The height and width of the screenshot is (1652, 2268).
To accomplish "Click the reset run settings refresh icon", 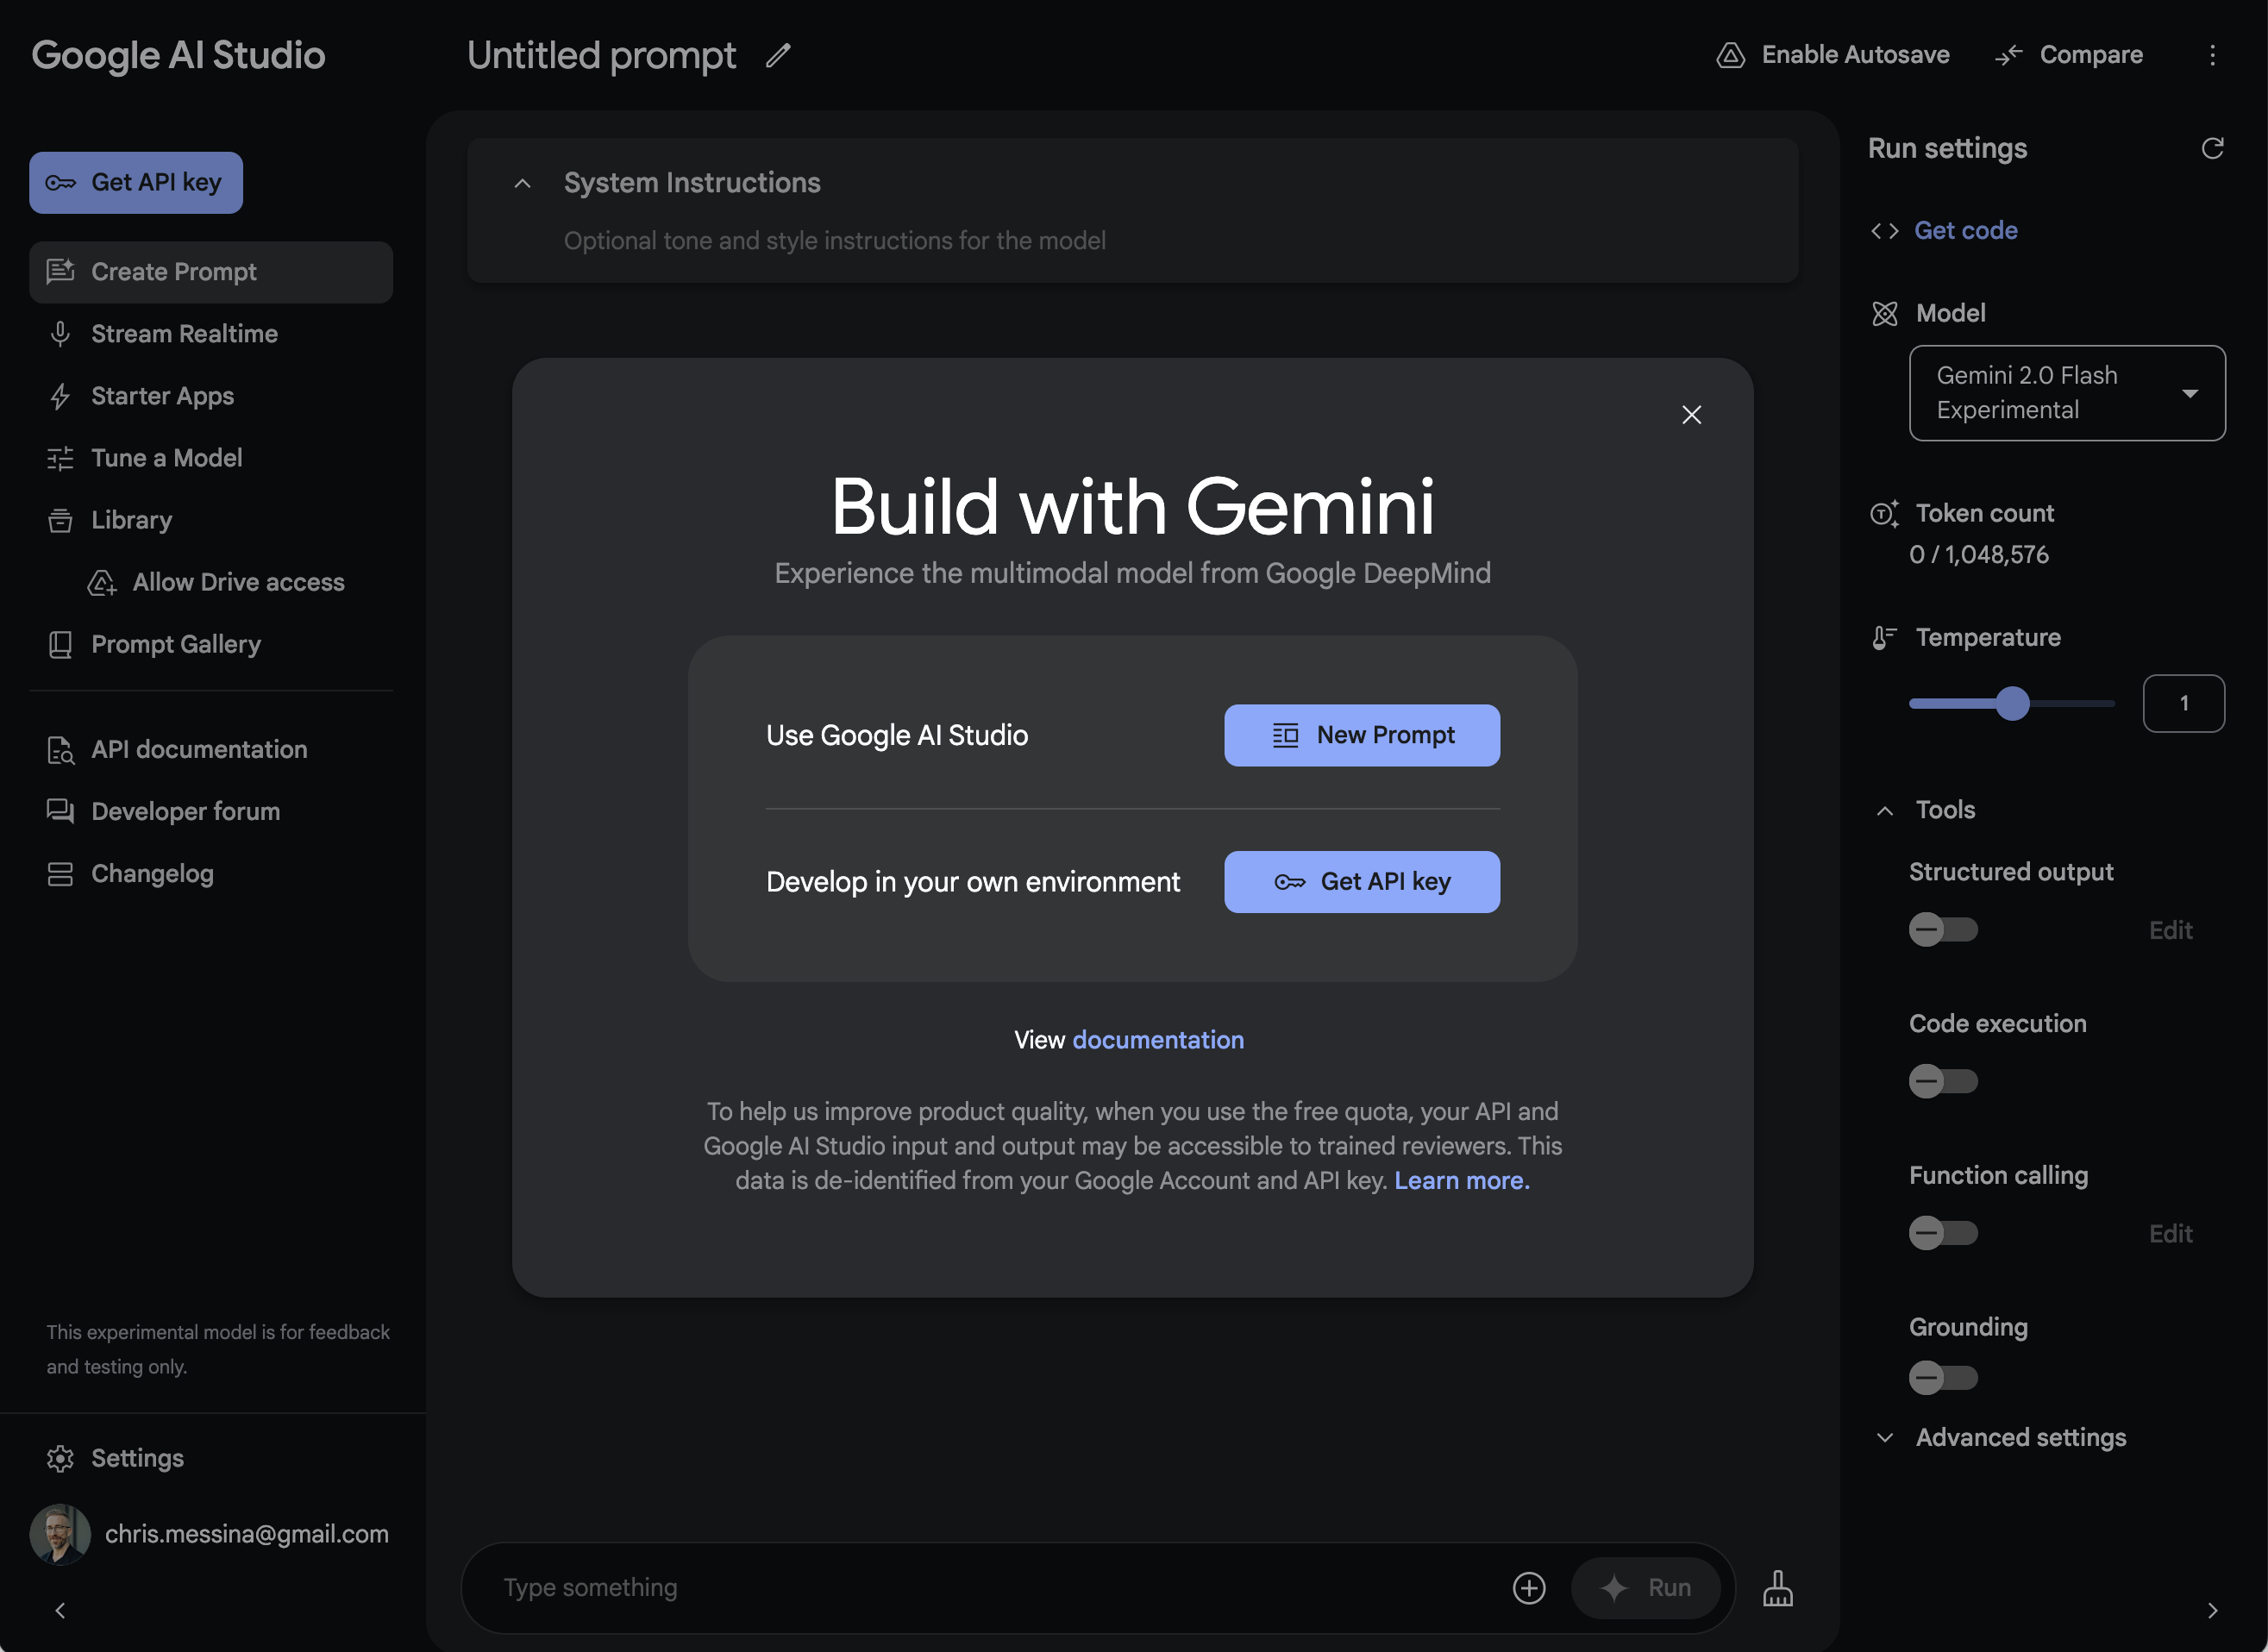I will pyautogui.click(x=2212, y=148).
